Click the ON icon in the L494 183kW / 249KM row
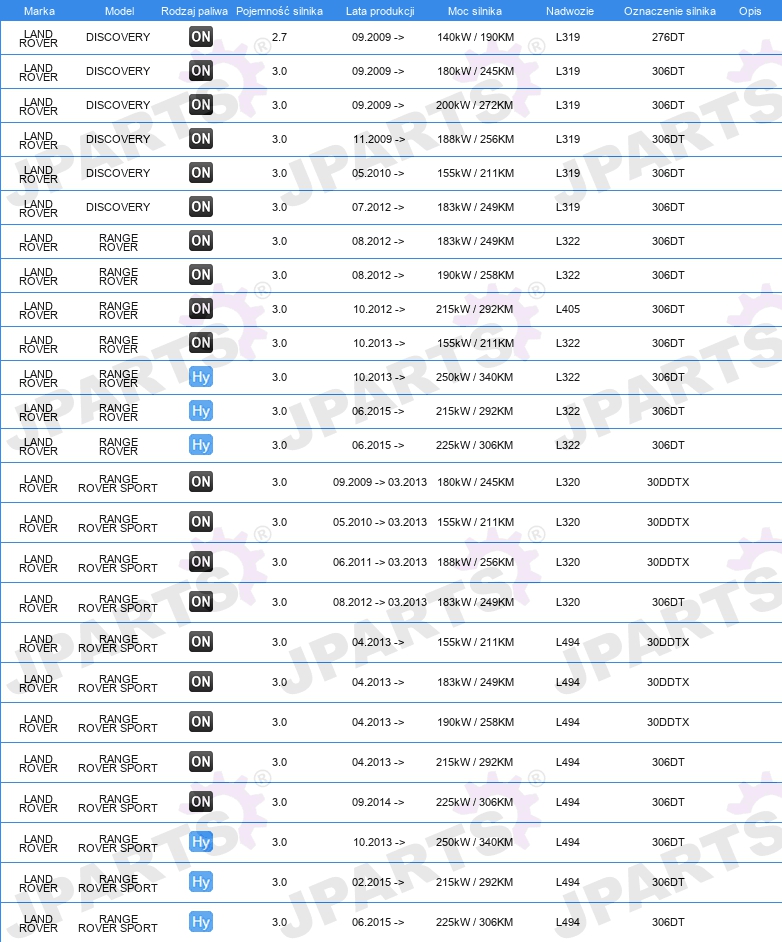This screenshot has width=782, height=942. tap(201, 682)
